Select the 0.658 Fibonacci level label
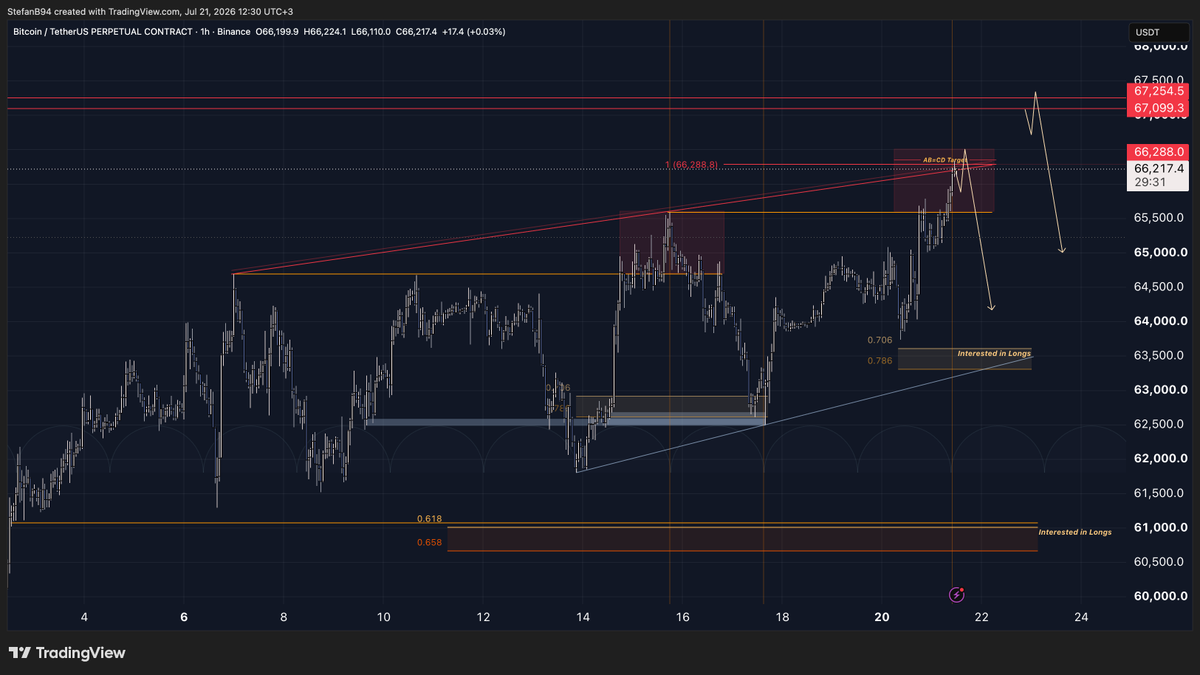 click(x=430, y=543)
